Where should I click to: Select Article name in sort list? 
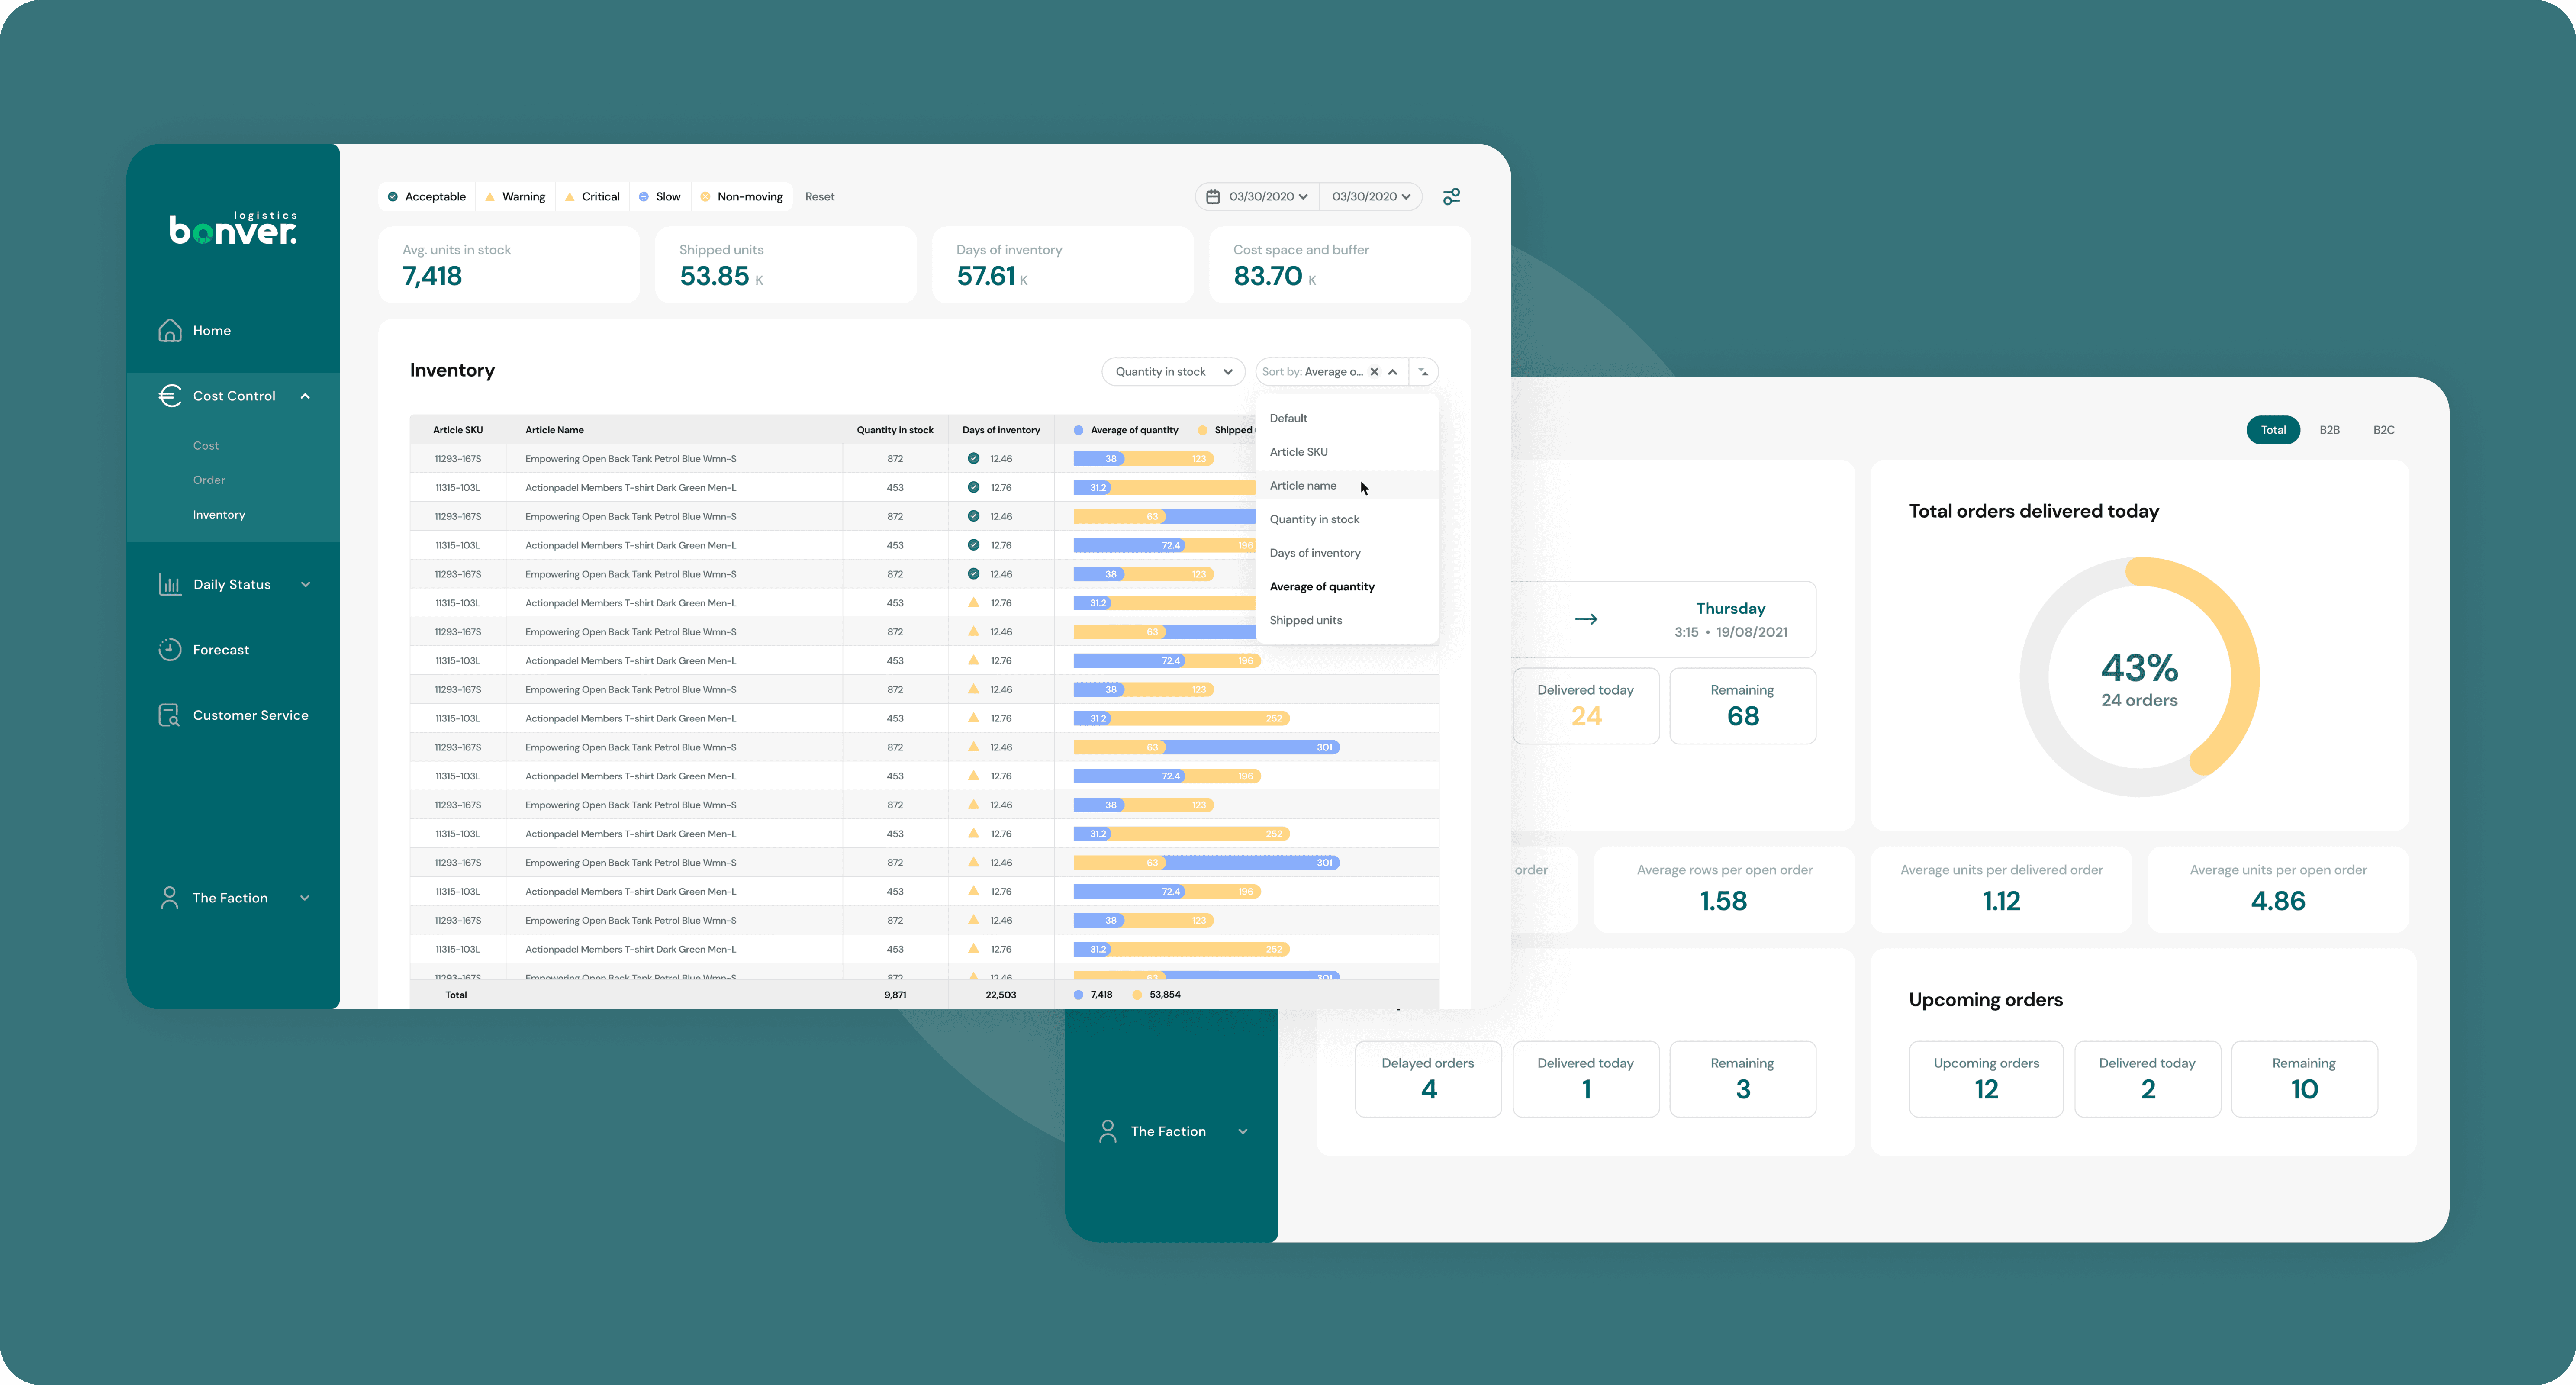1303,486
